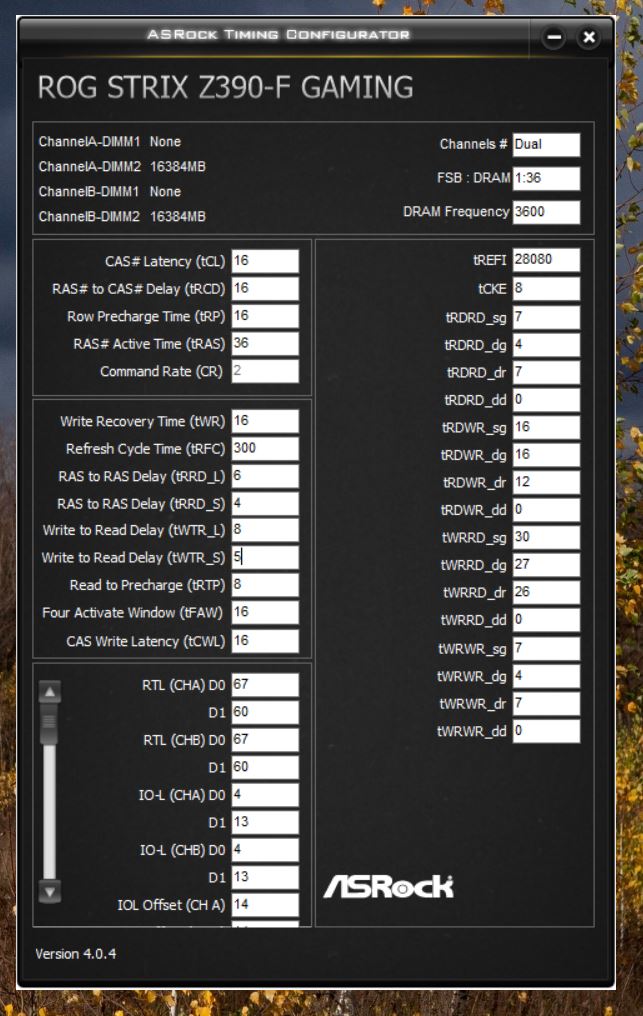
Task: Select the Four Activate Window (tFAW) field
Action: 265,612
